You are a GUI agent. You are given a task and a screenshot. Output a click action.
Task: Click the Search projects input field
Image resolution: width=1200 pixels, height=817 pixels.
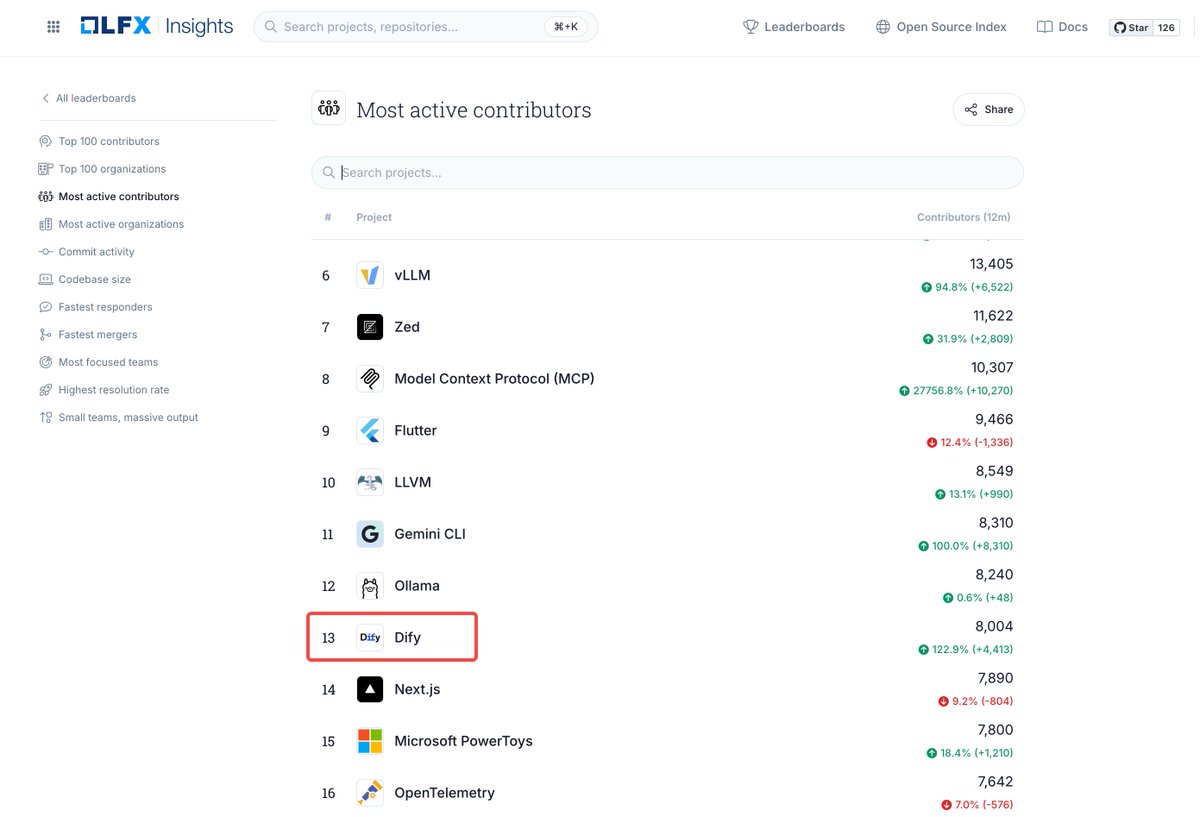(x=667, y=172)
